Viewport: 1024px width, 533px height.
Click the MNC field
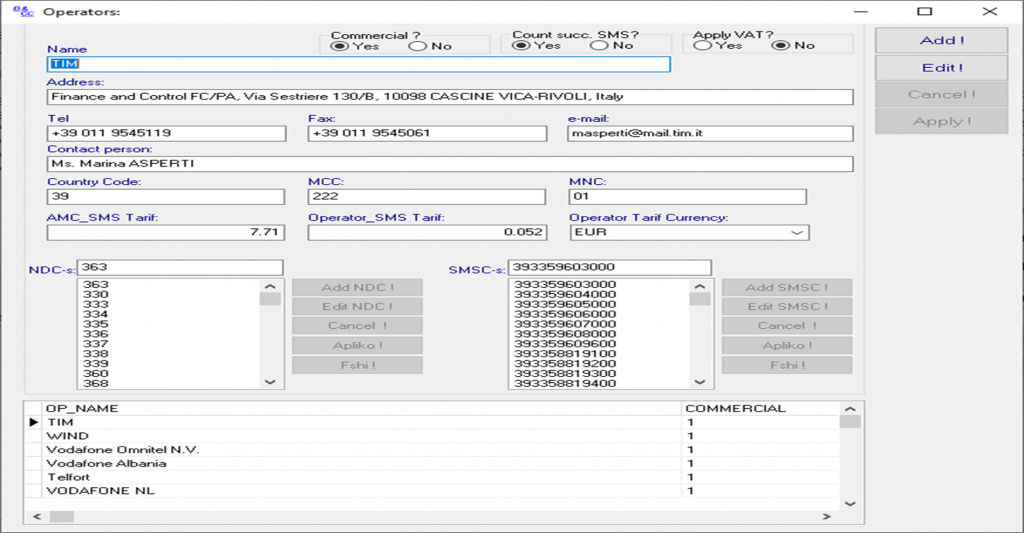[688, 197]
